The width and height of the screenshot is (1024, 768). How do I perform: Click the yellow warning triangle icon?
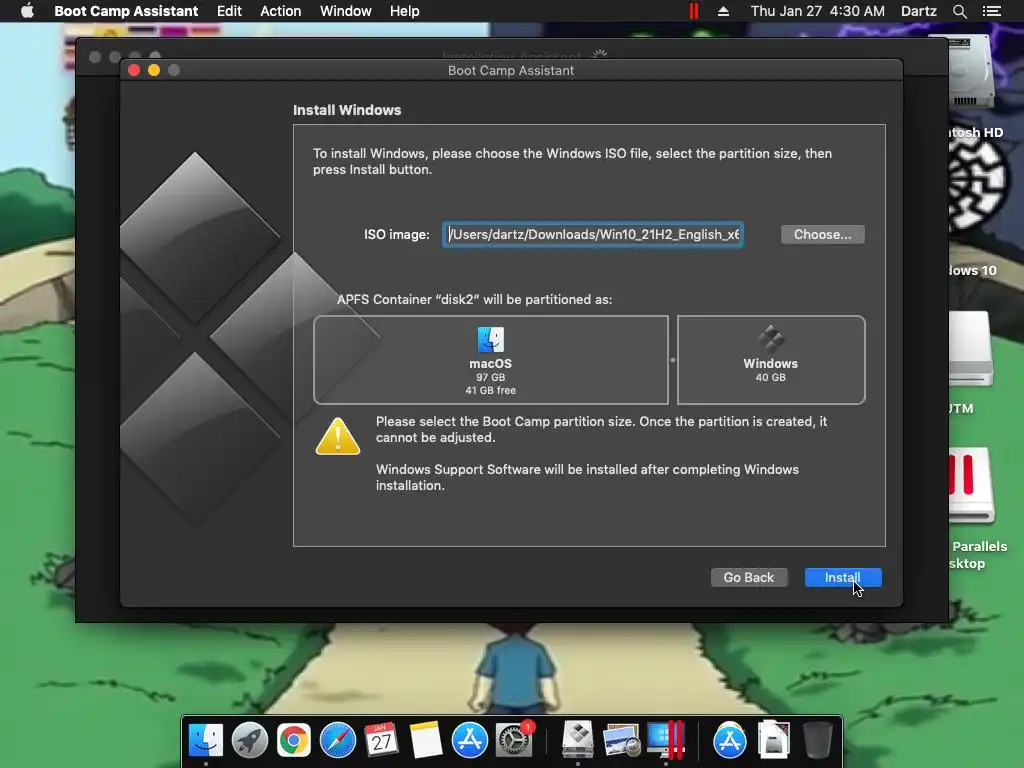338,436
